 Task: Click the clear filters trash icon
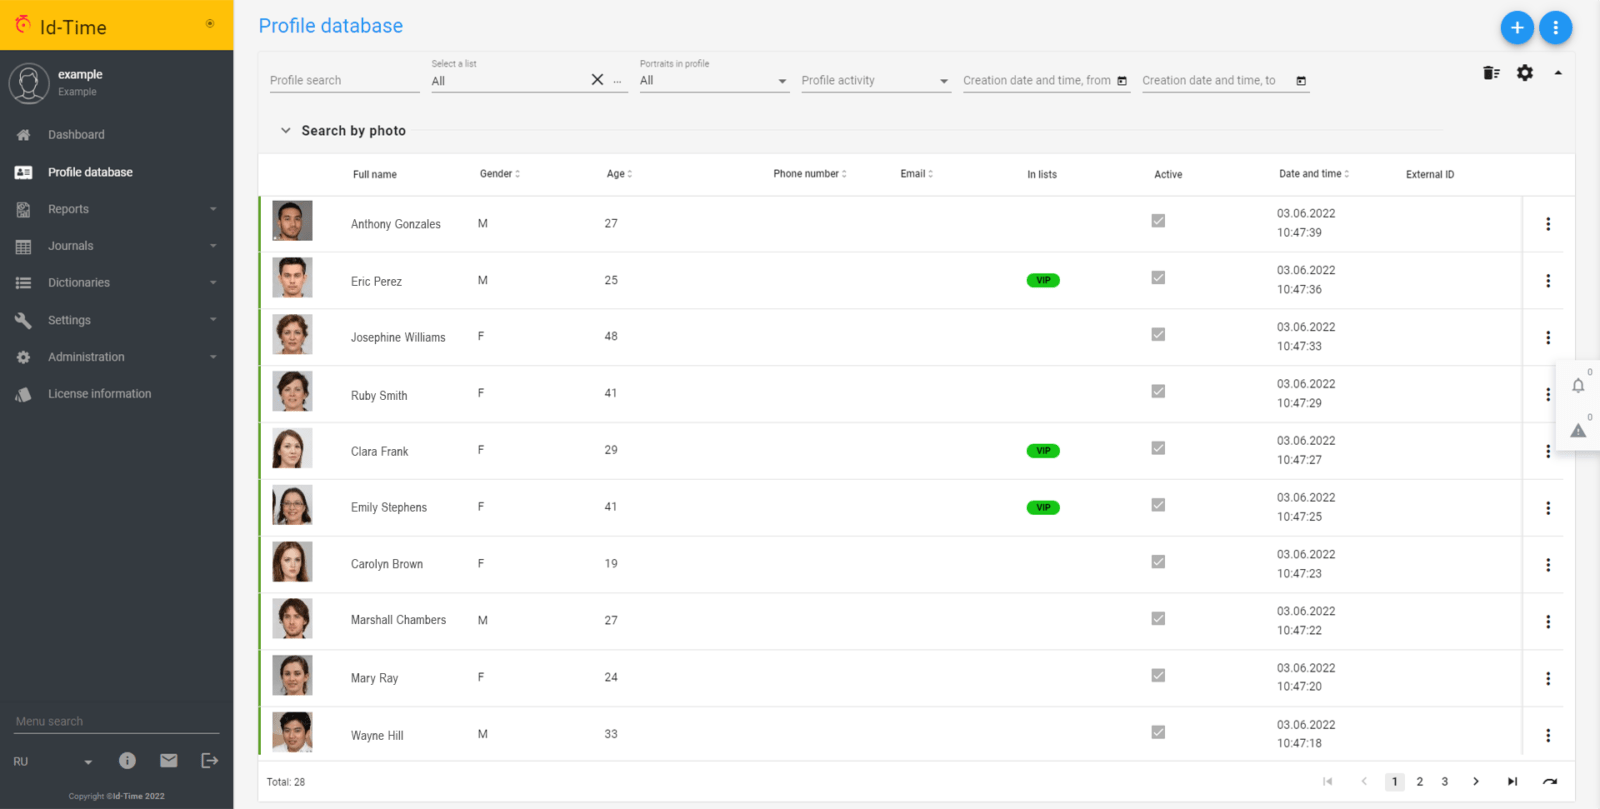(1491, 73)
